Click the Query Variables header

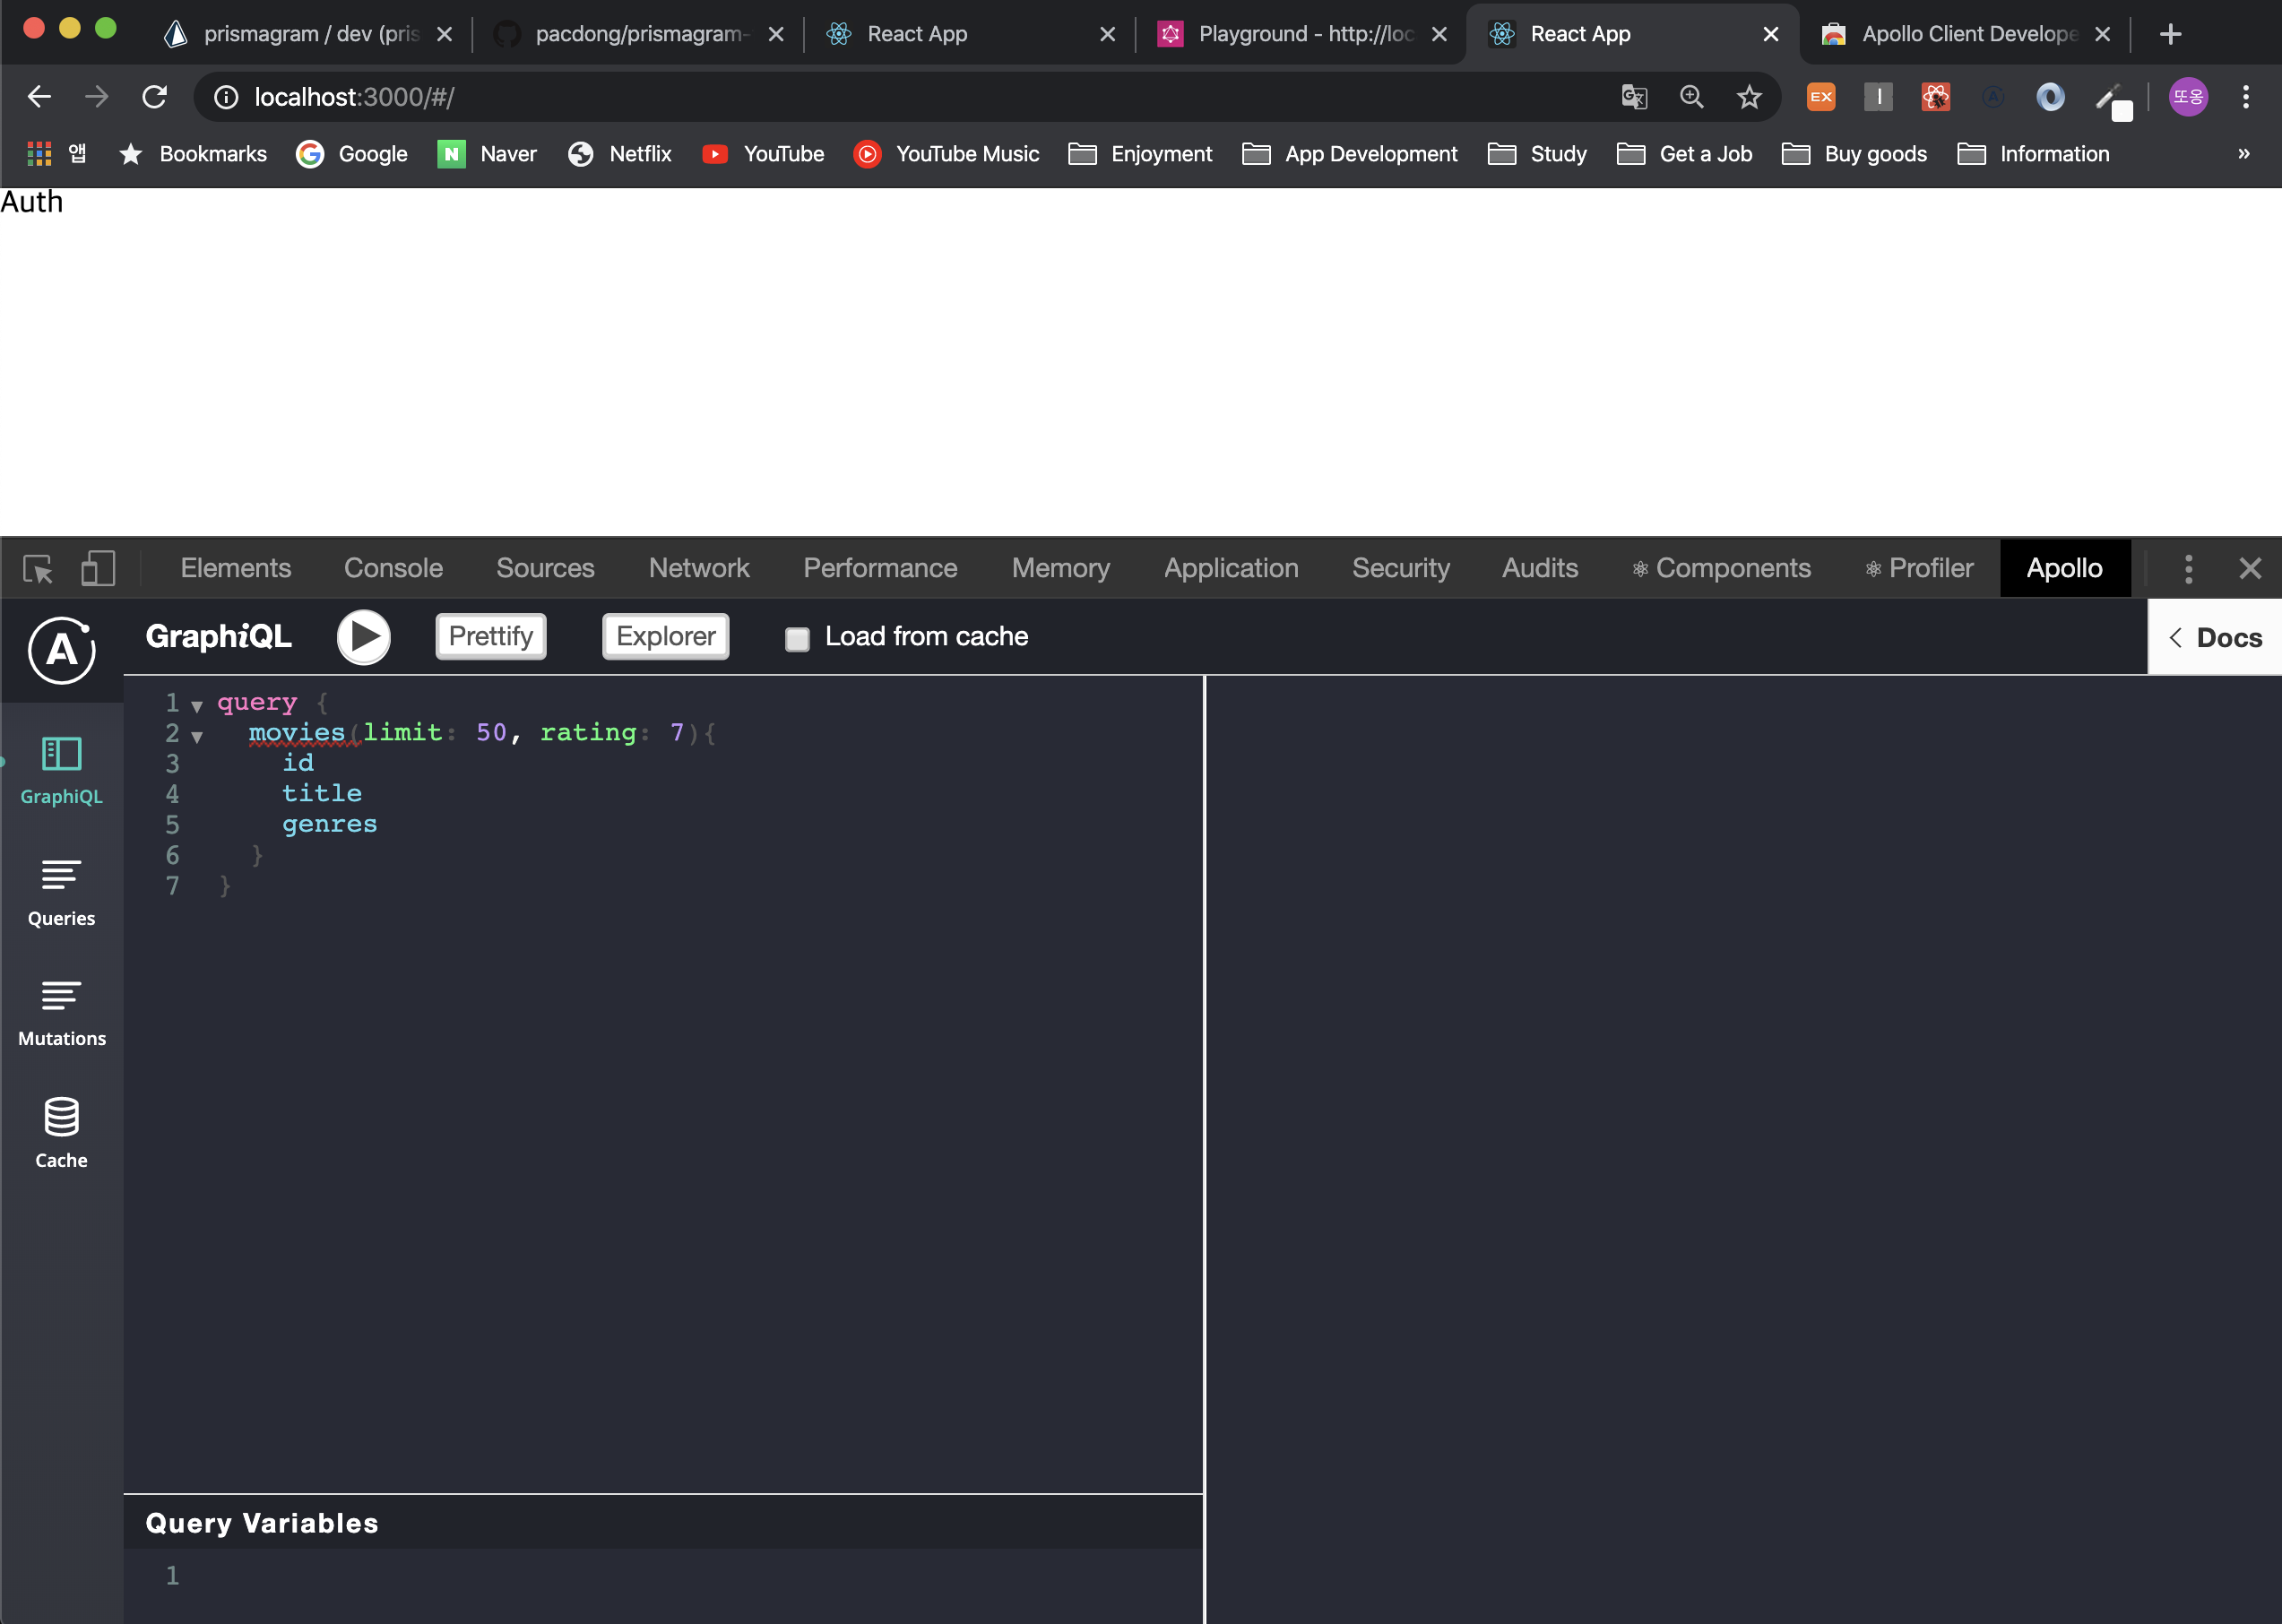point(663,1522)
